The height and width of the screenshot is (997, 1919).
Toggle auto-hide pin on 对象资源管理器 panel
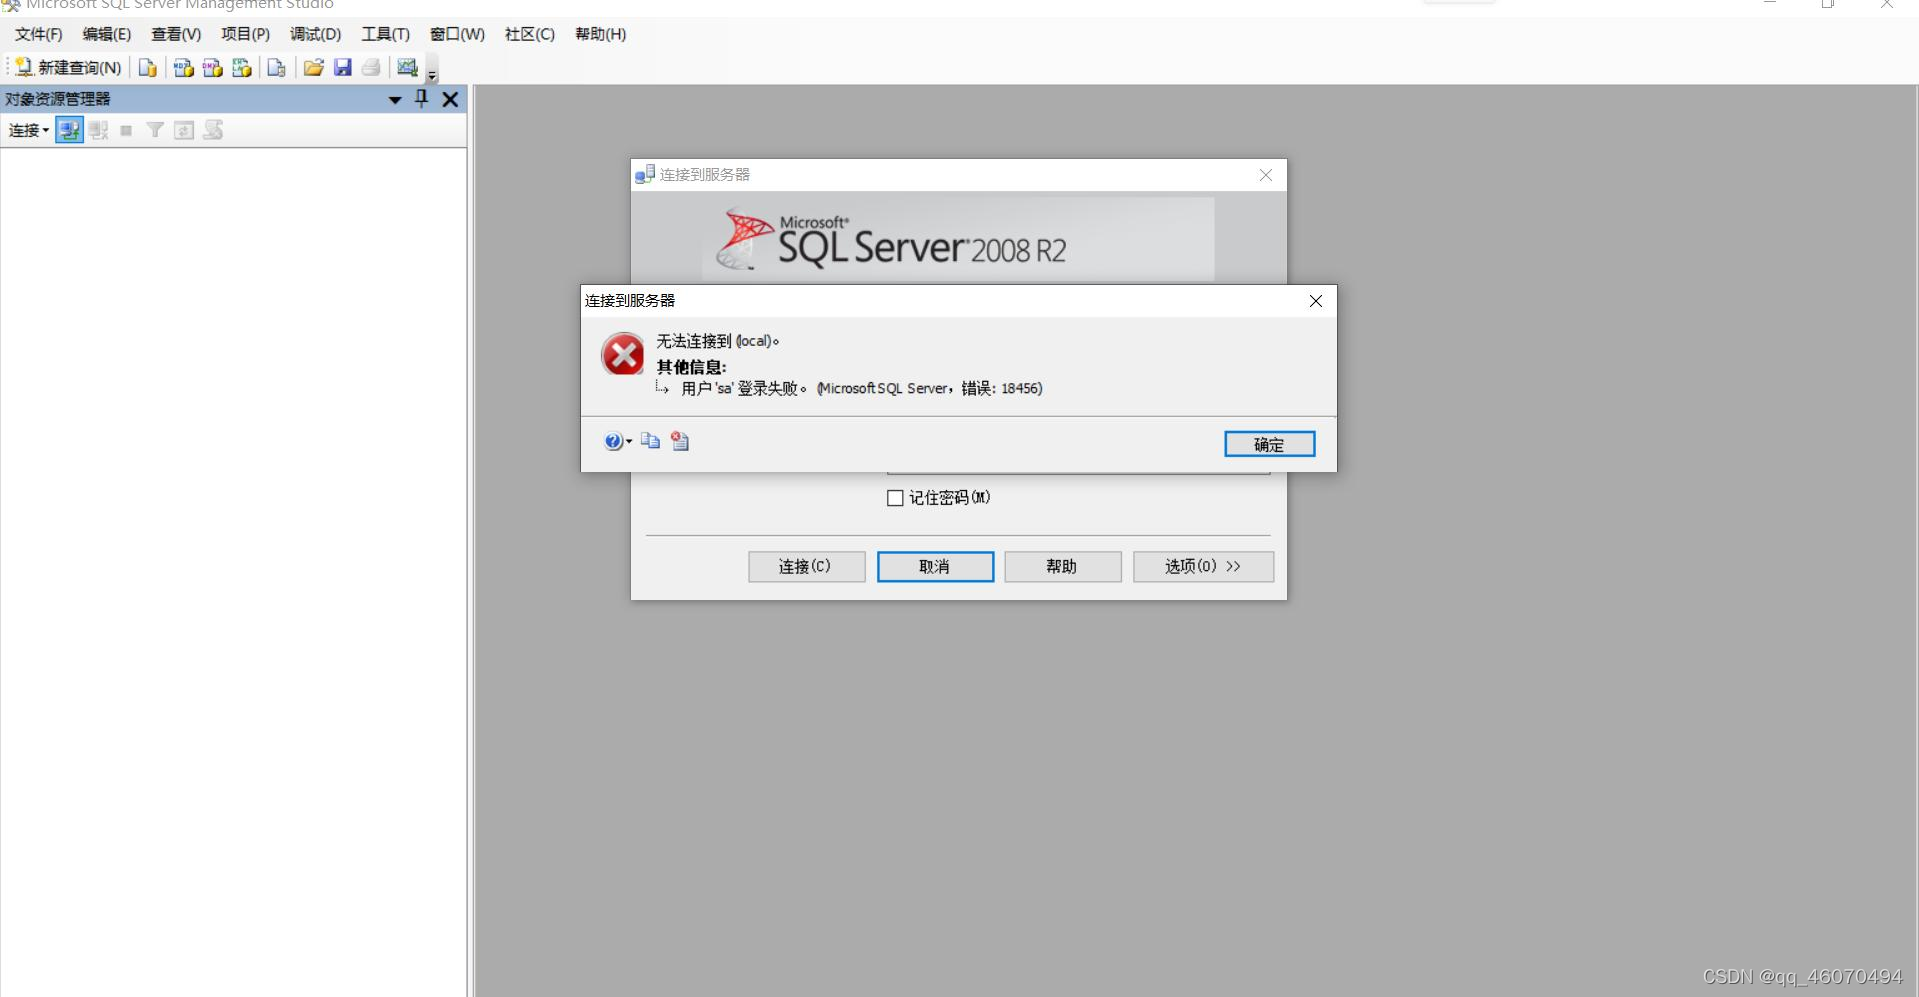(x=421, y=98)
